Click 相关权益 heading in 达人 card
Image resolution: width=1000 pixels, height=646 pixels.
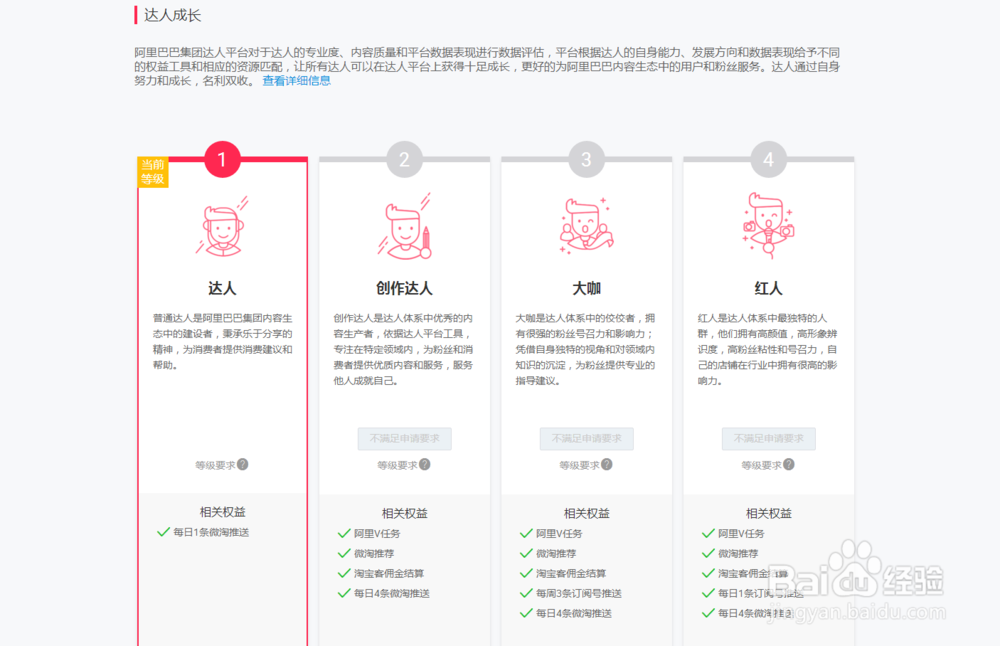click(x=222, y=512)
